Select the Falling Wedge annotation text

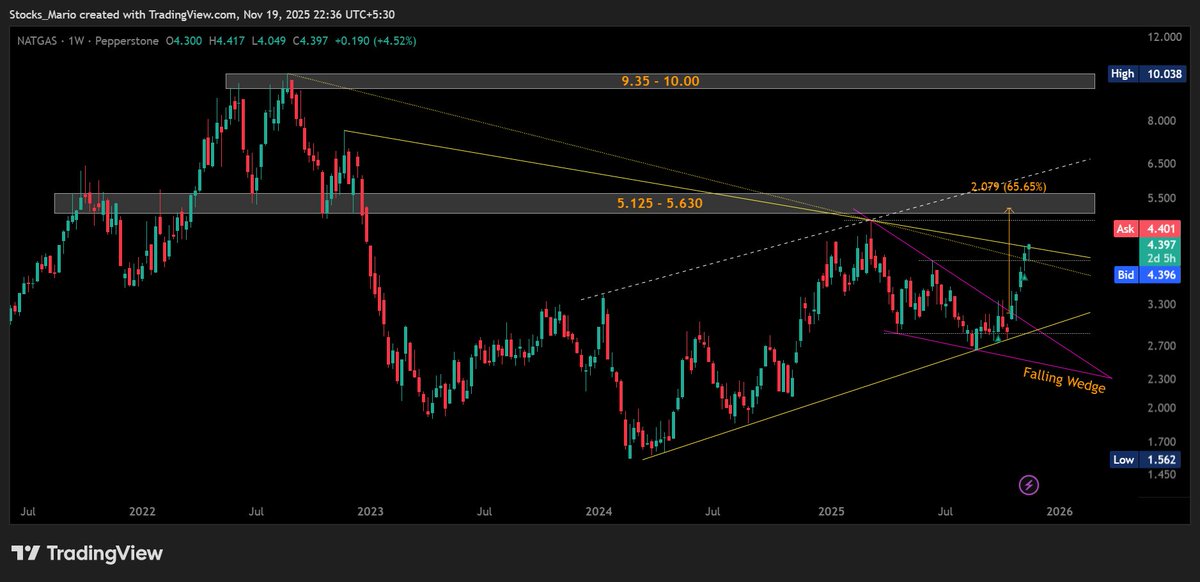coord(1063,380)
